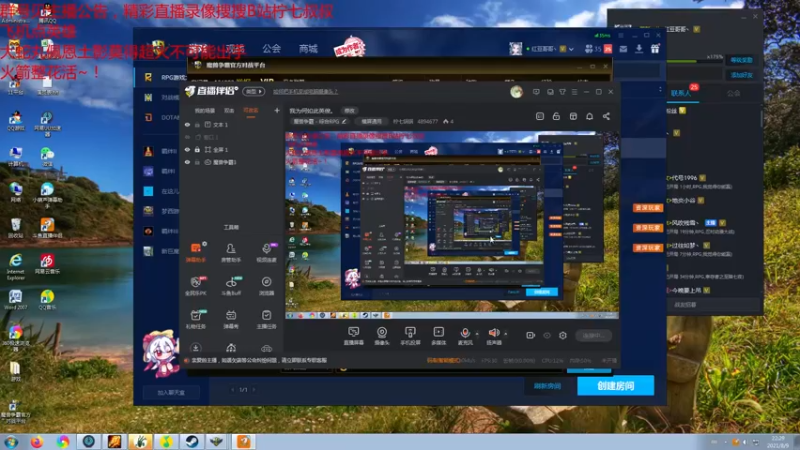
Task: Click the notification bell icon above preview
Action: point(589,116)
